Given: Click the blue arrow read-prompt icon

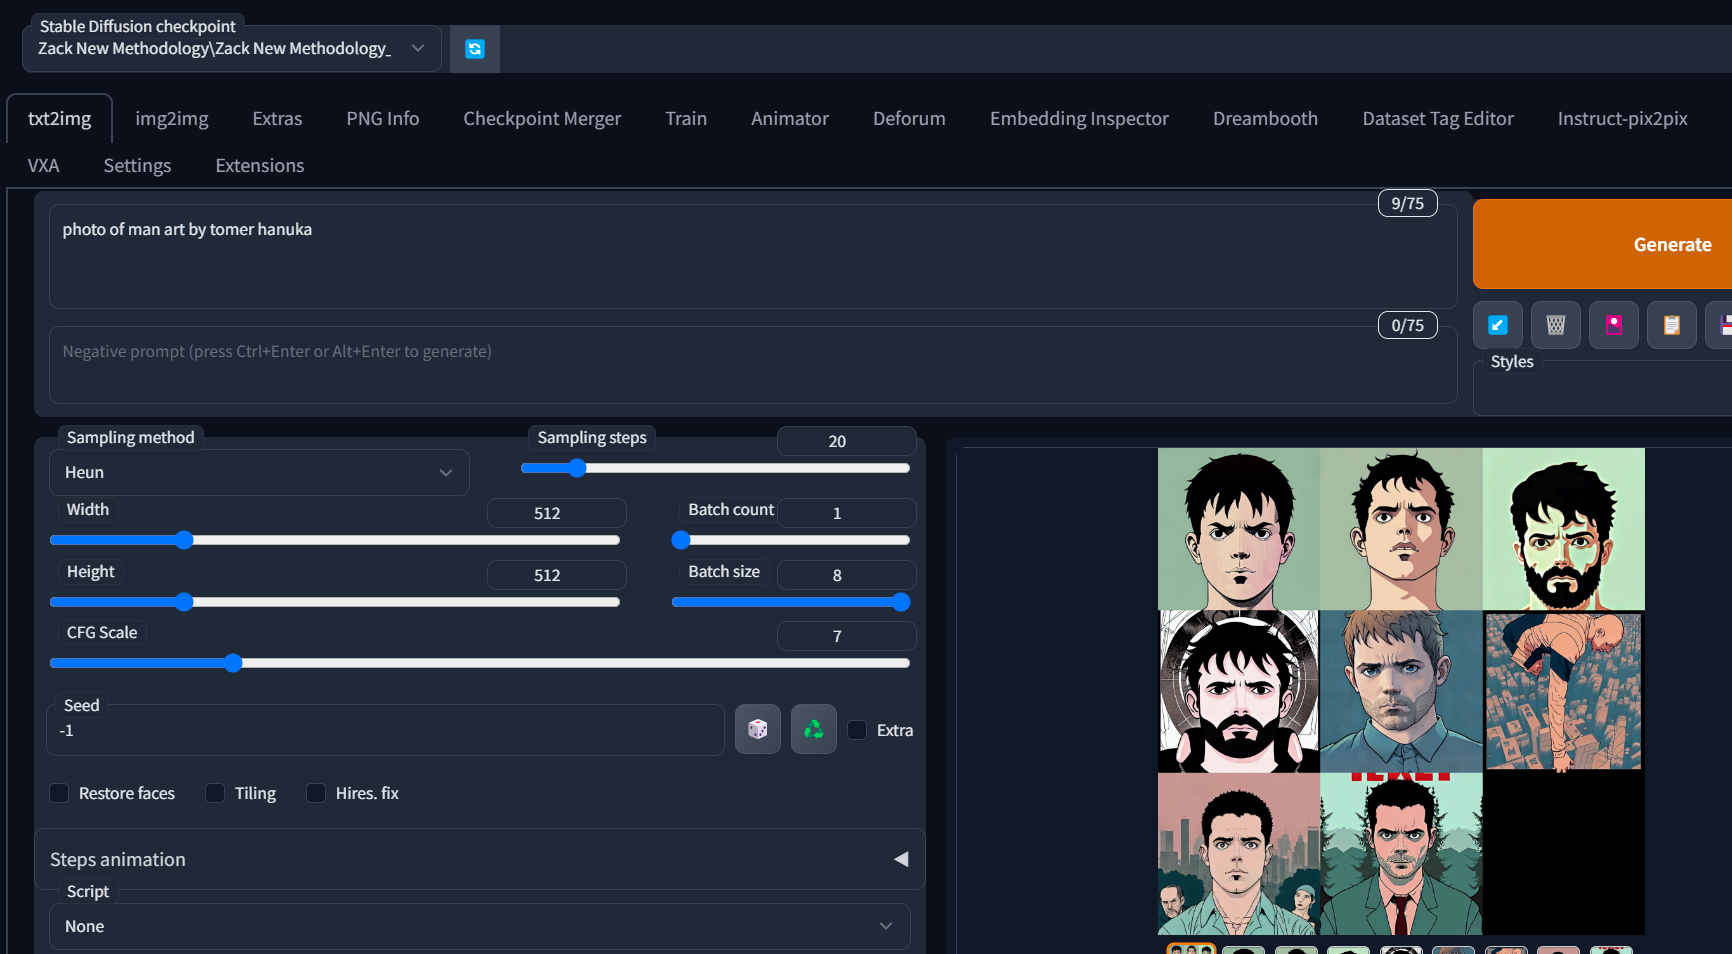Looking at the screenshot, I should pyautogui.click(x=1498, y=325).
